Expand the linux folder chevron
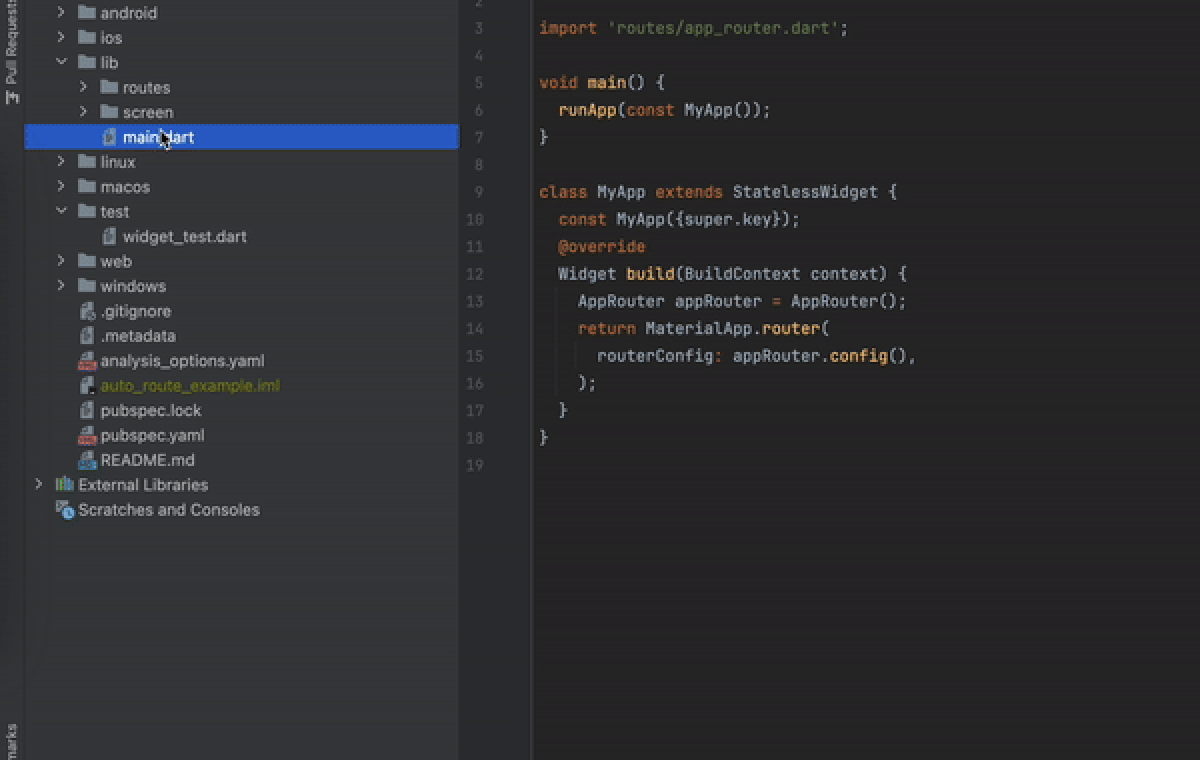 pos(61,162)
